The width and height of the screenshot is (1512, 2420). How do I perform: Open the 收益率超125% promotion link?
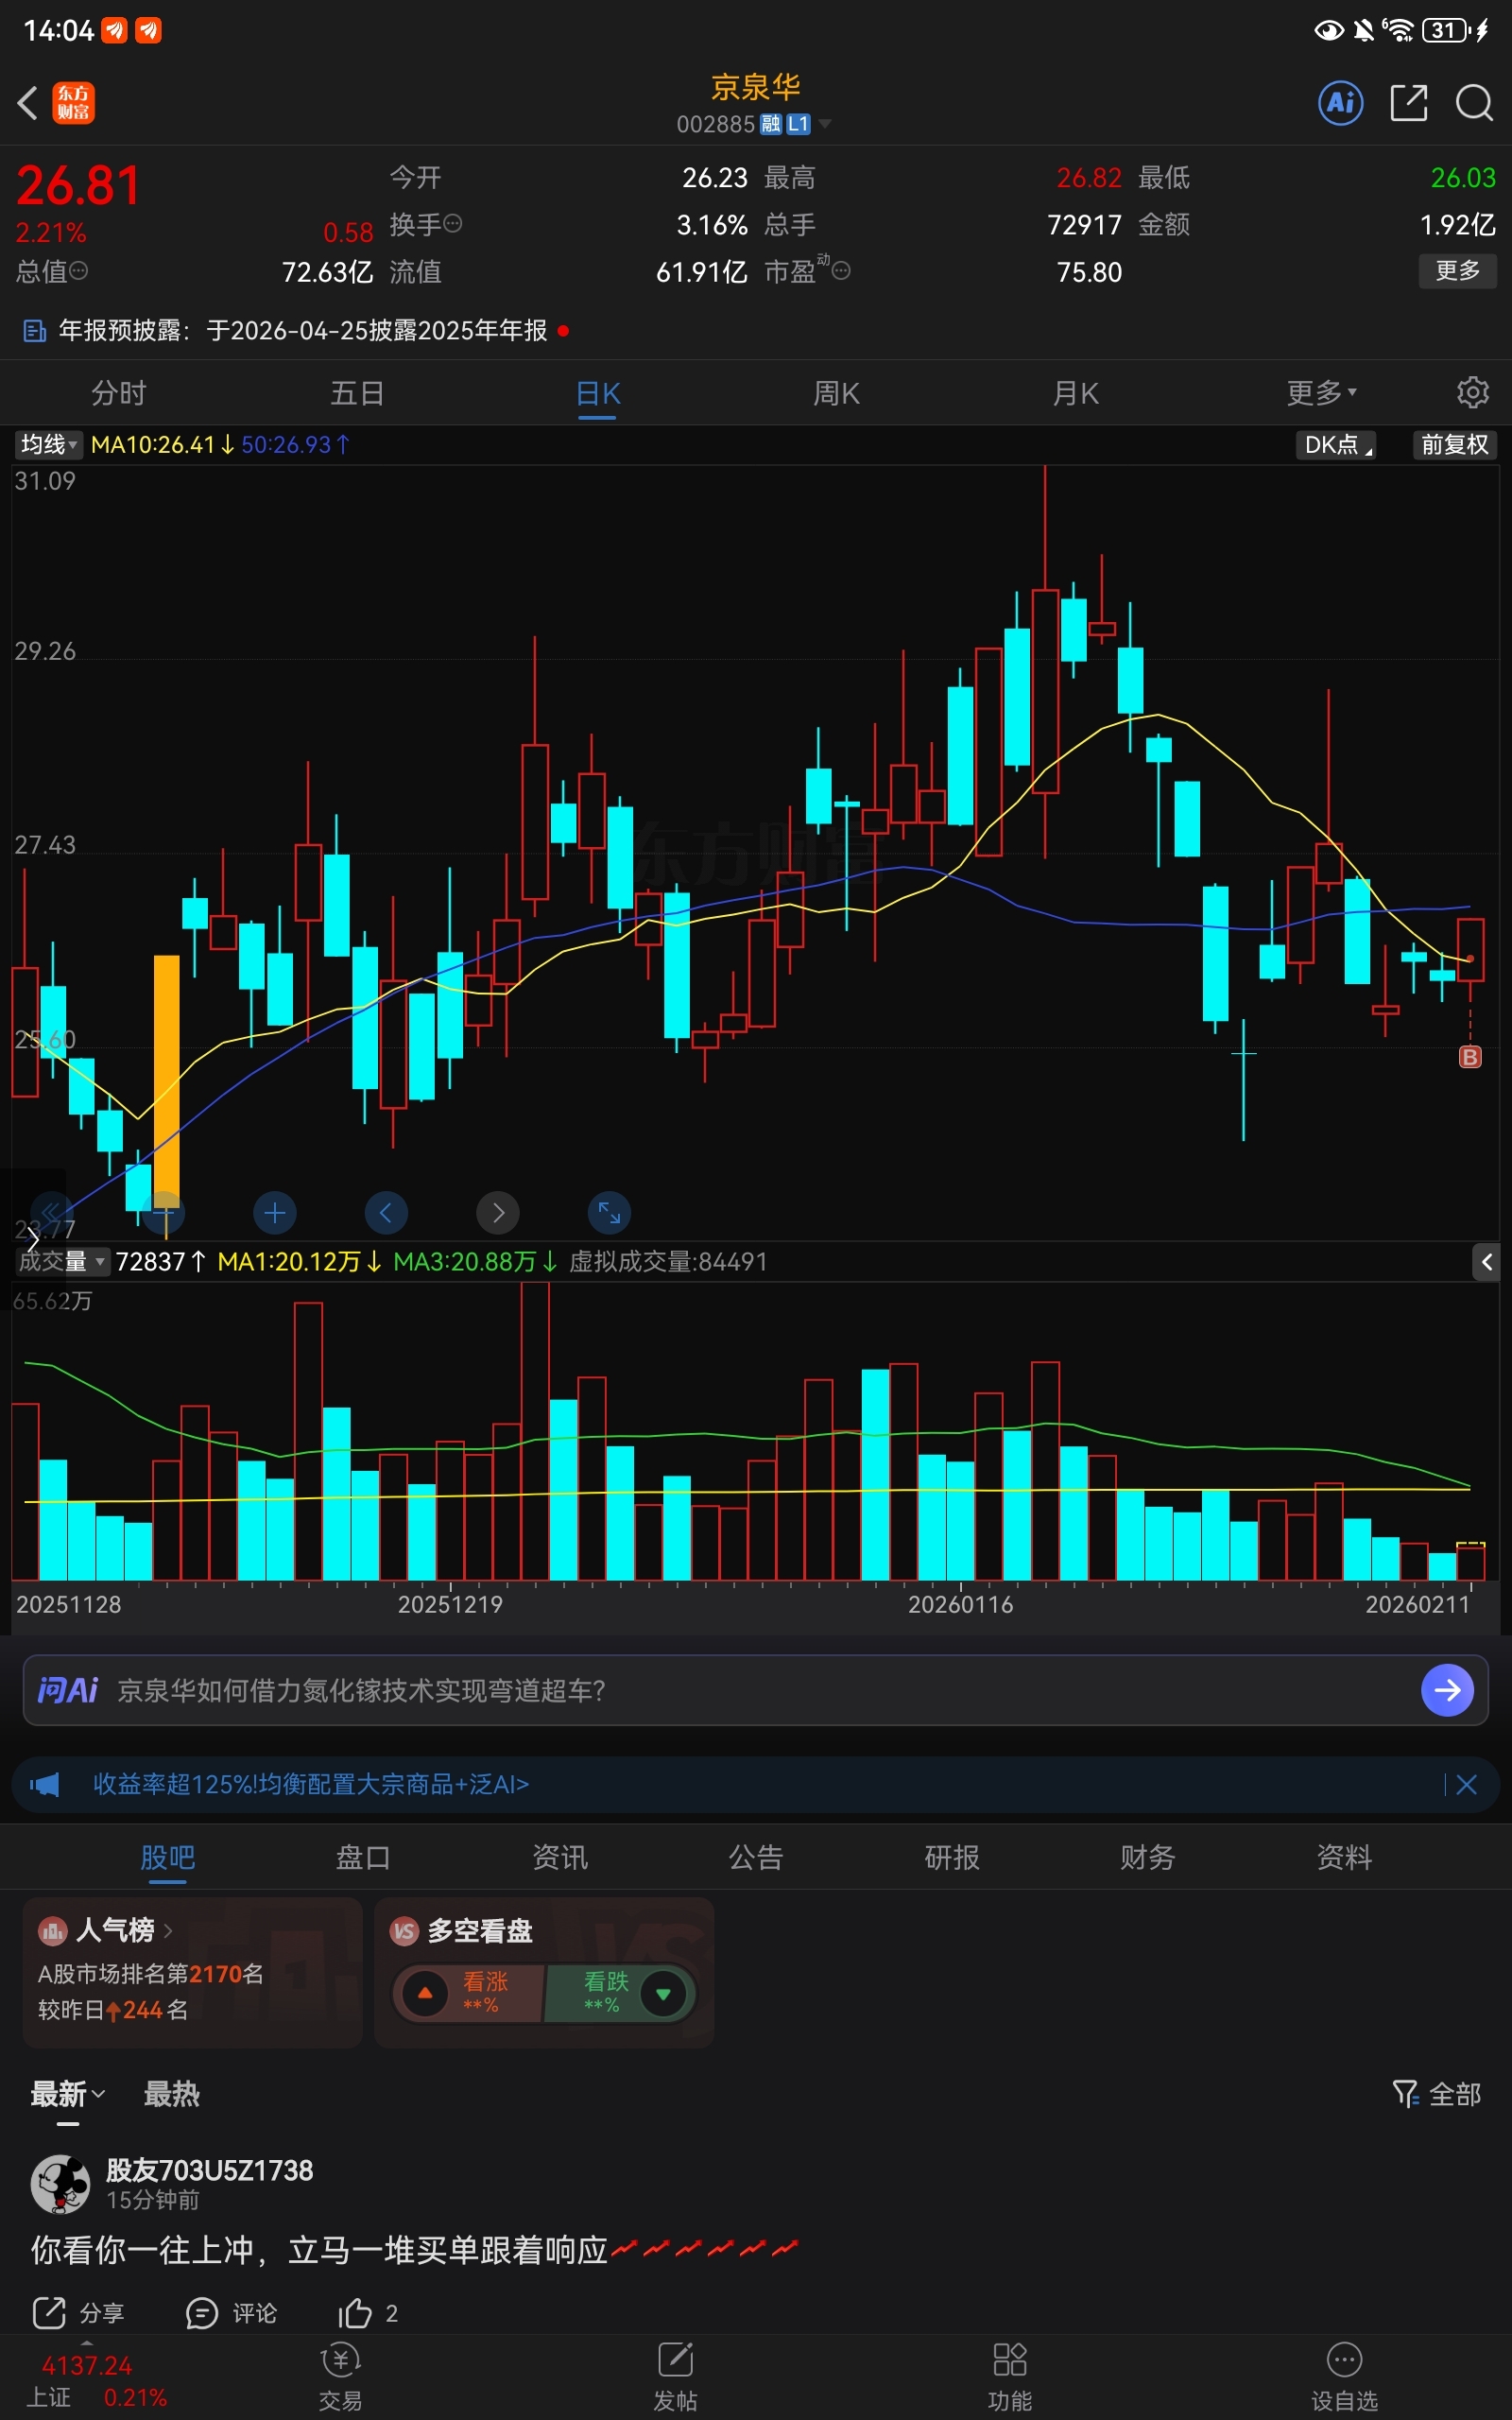click(x=311, y=1784)
